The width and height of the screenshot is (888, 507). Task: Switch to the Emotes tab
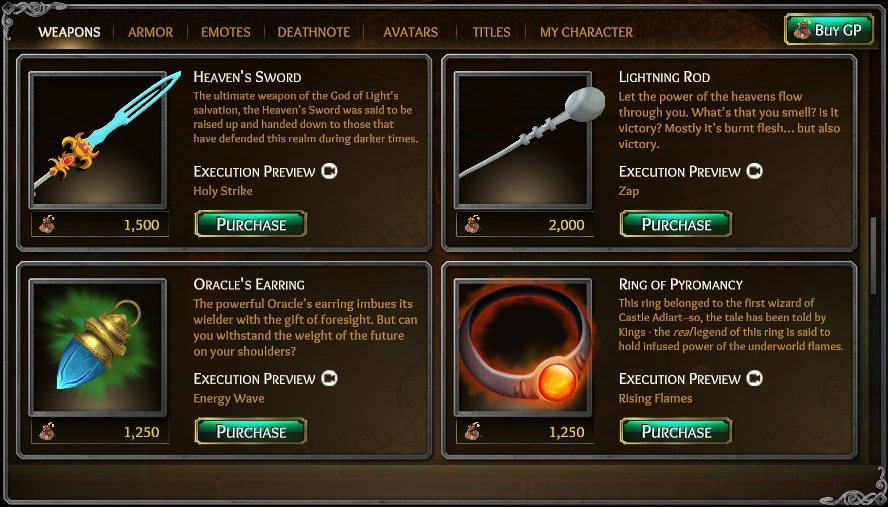(225, 32)
